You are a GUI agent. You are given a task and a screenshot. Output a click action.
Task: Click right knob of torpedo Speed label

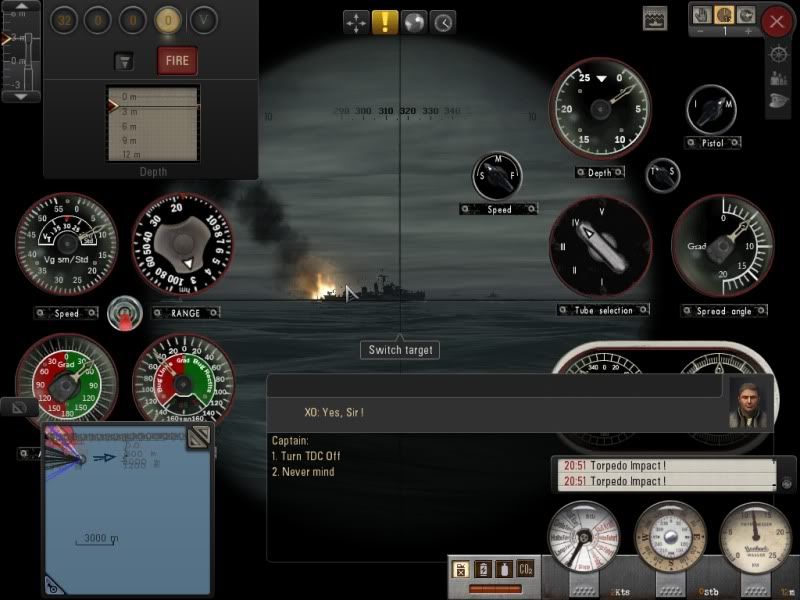tap(531, 209)
